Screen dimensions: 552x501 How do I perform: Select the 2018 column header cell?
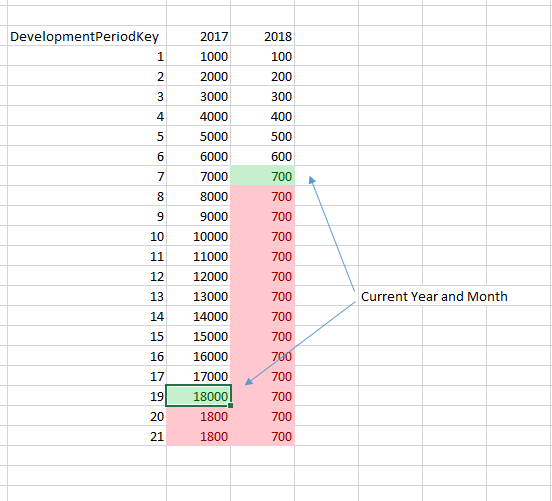point(263,36)
